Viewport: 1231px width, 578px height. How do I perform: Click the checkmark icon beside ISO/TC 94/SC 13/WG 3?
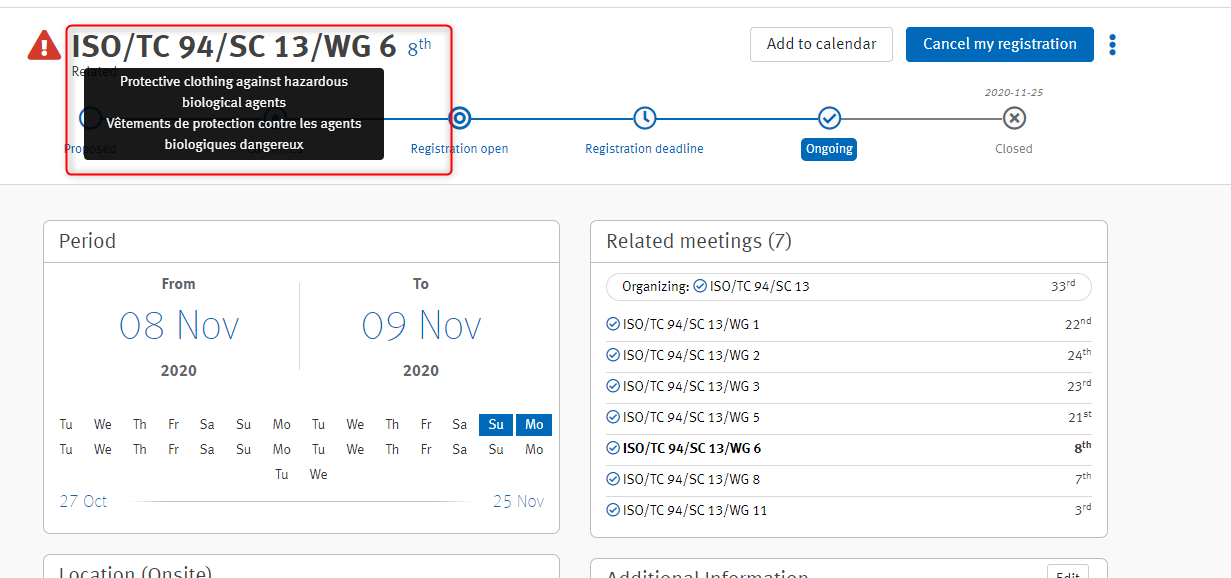coord(611,386)
